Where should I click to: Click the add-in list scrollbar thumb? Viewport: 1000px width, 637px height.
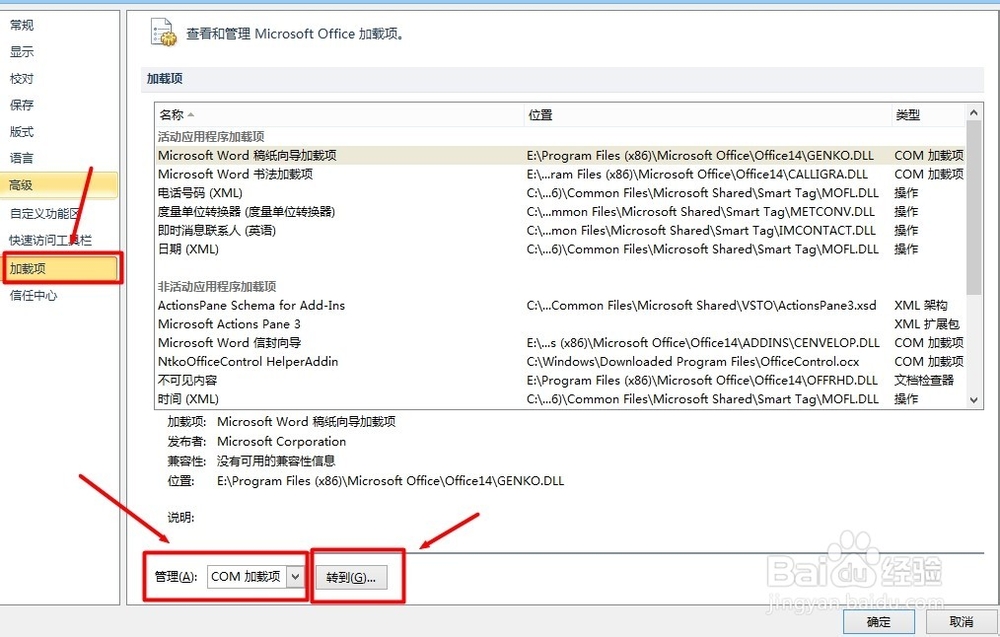coord(974,207)
